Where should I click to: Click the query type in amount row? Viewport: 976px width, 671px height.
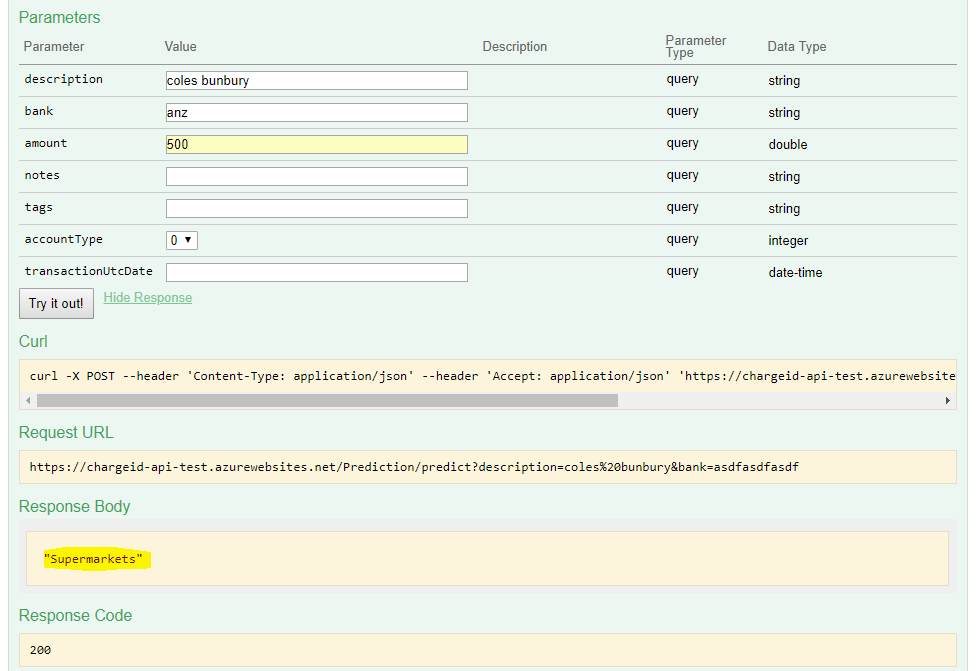point(682,143)
